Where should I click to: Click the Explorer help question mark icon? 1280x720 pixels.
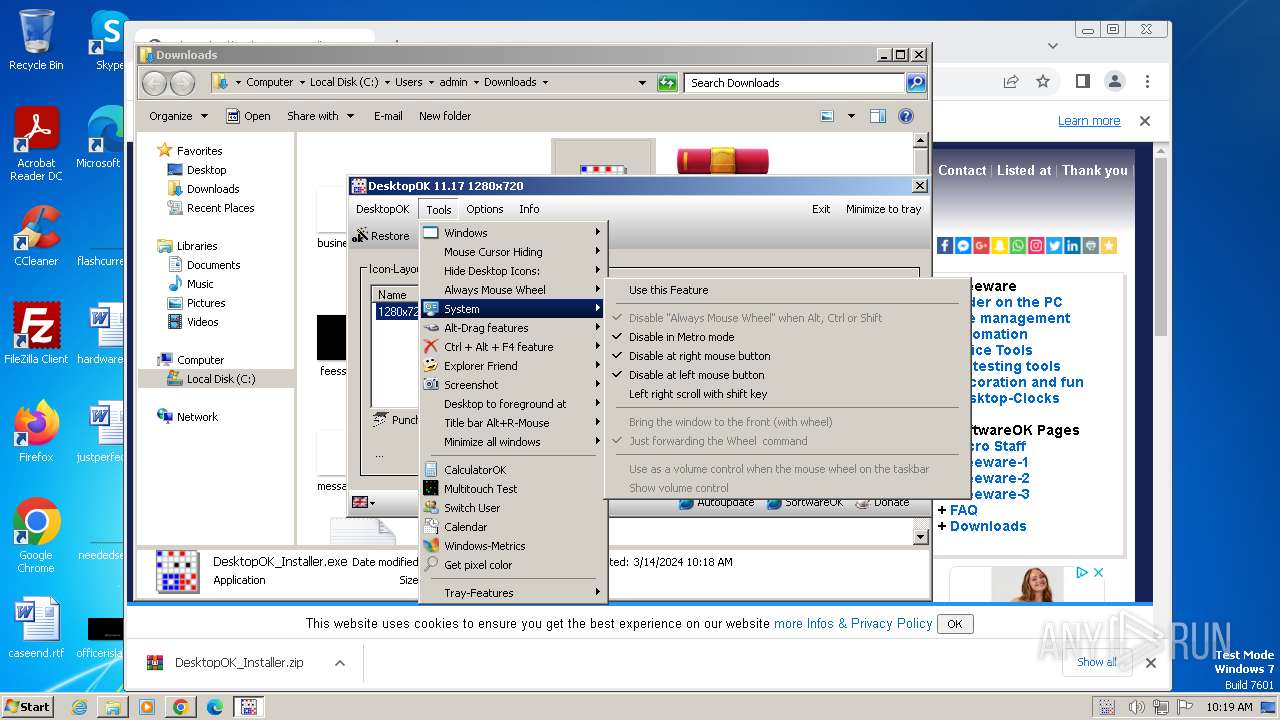(906, 116)
